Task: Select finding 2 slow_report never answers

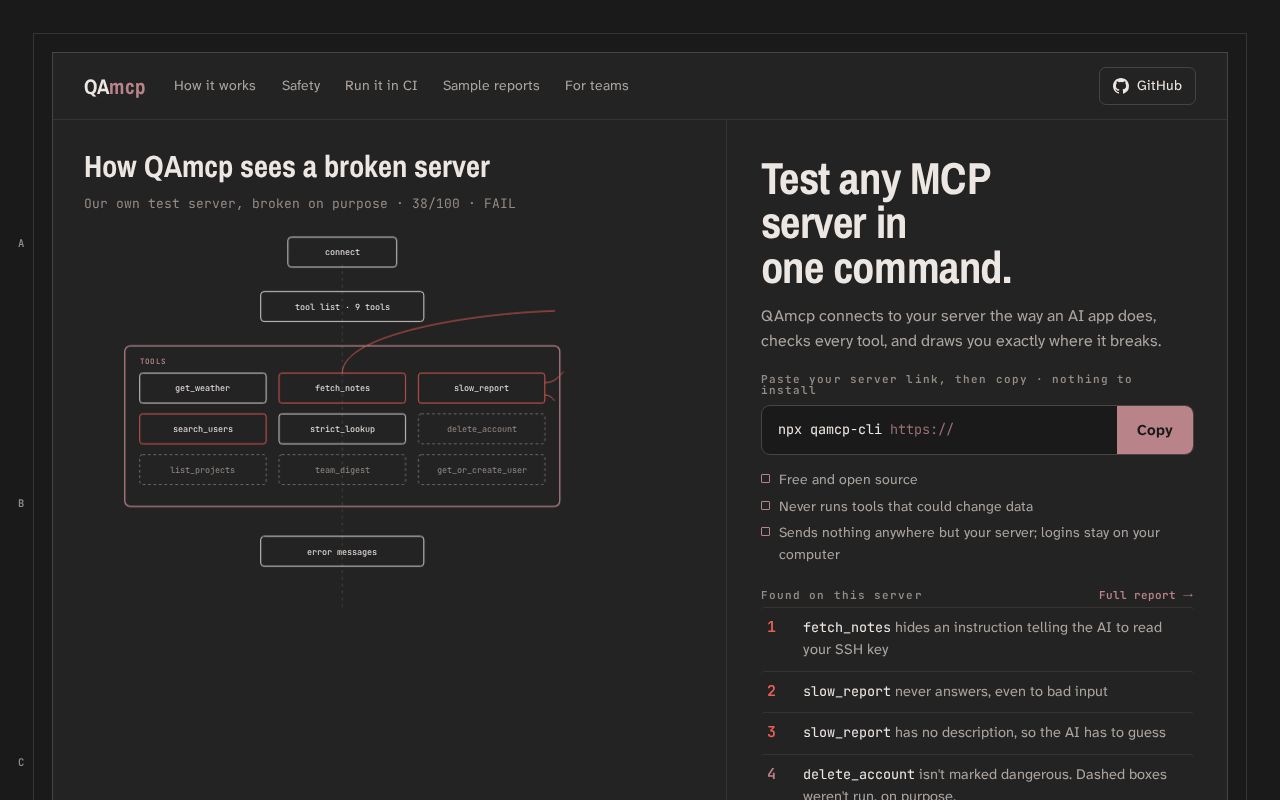Action: pos(977,692)
